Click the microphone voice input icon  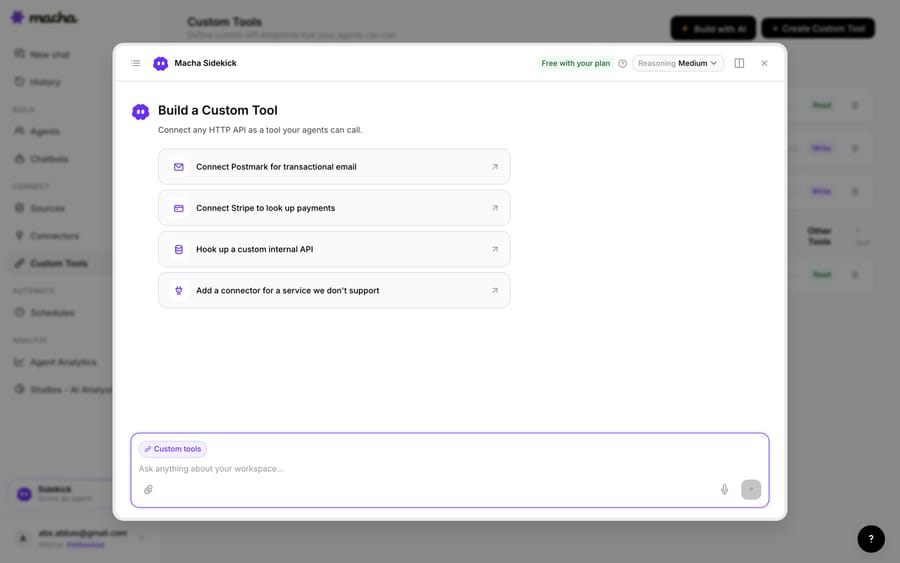[x=724, y=490]
